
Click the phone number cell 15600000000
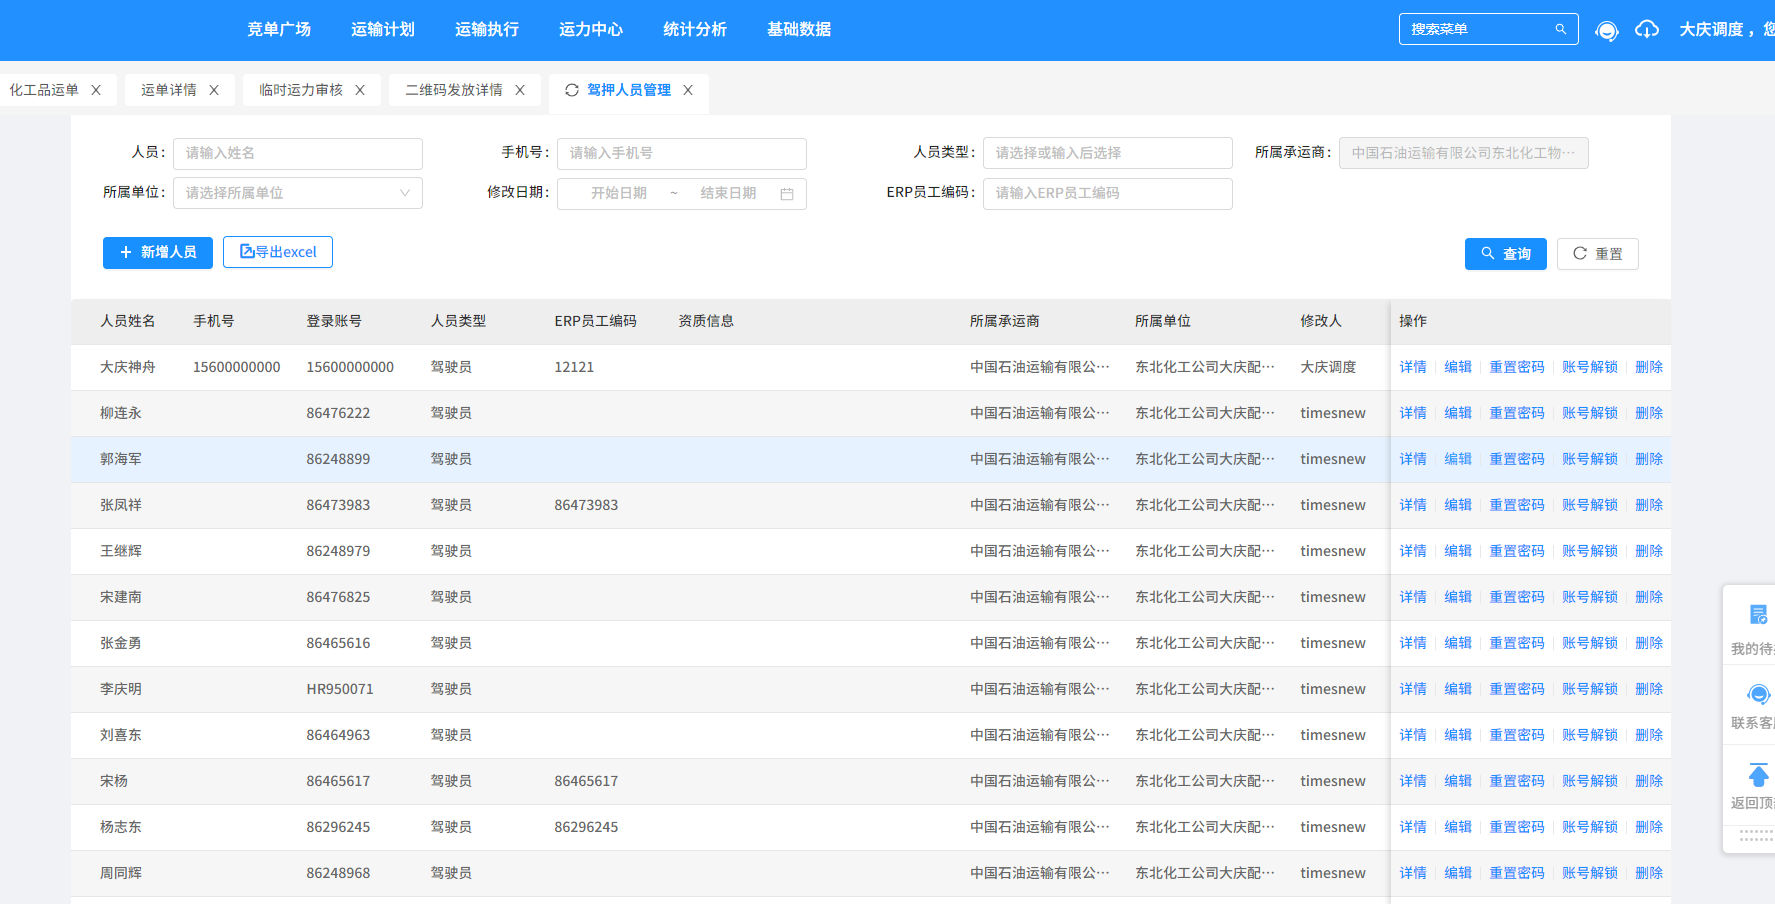click(x=237, y=367)
